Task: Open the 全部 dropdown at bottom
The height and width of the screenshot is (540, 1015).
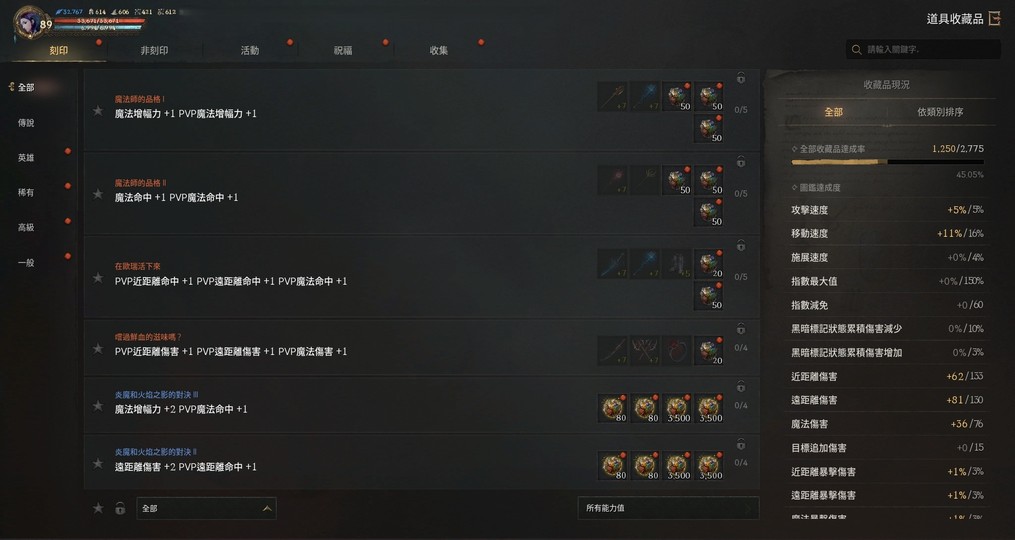Action: (206, 508)
